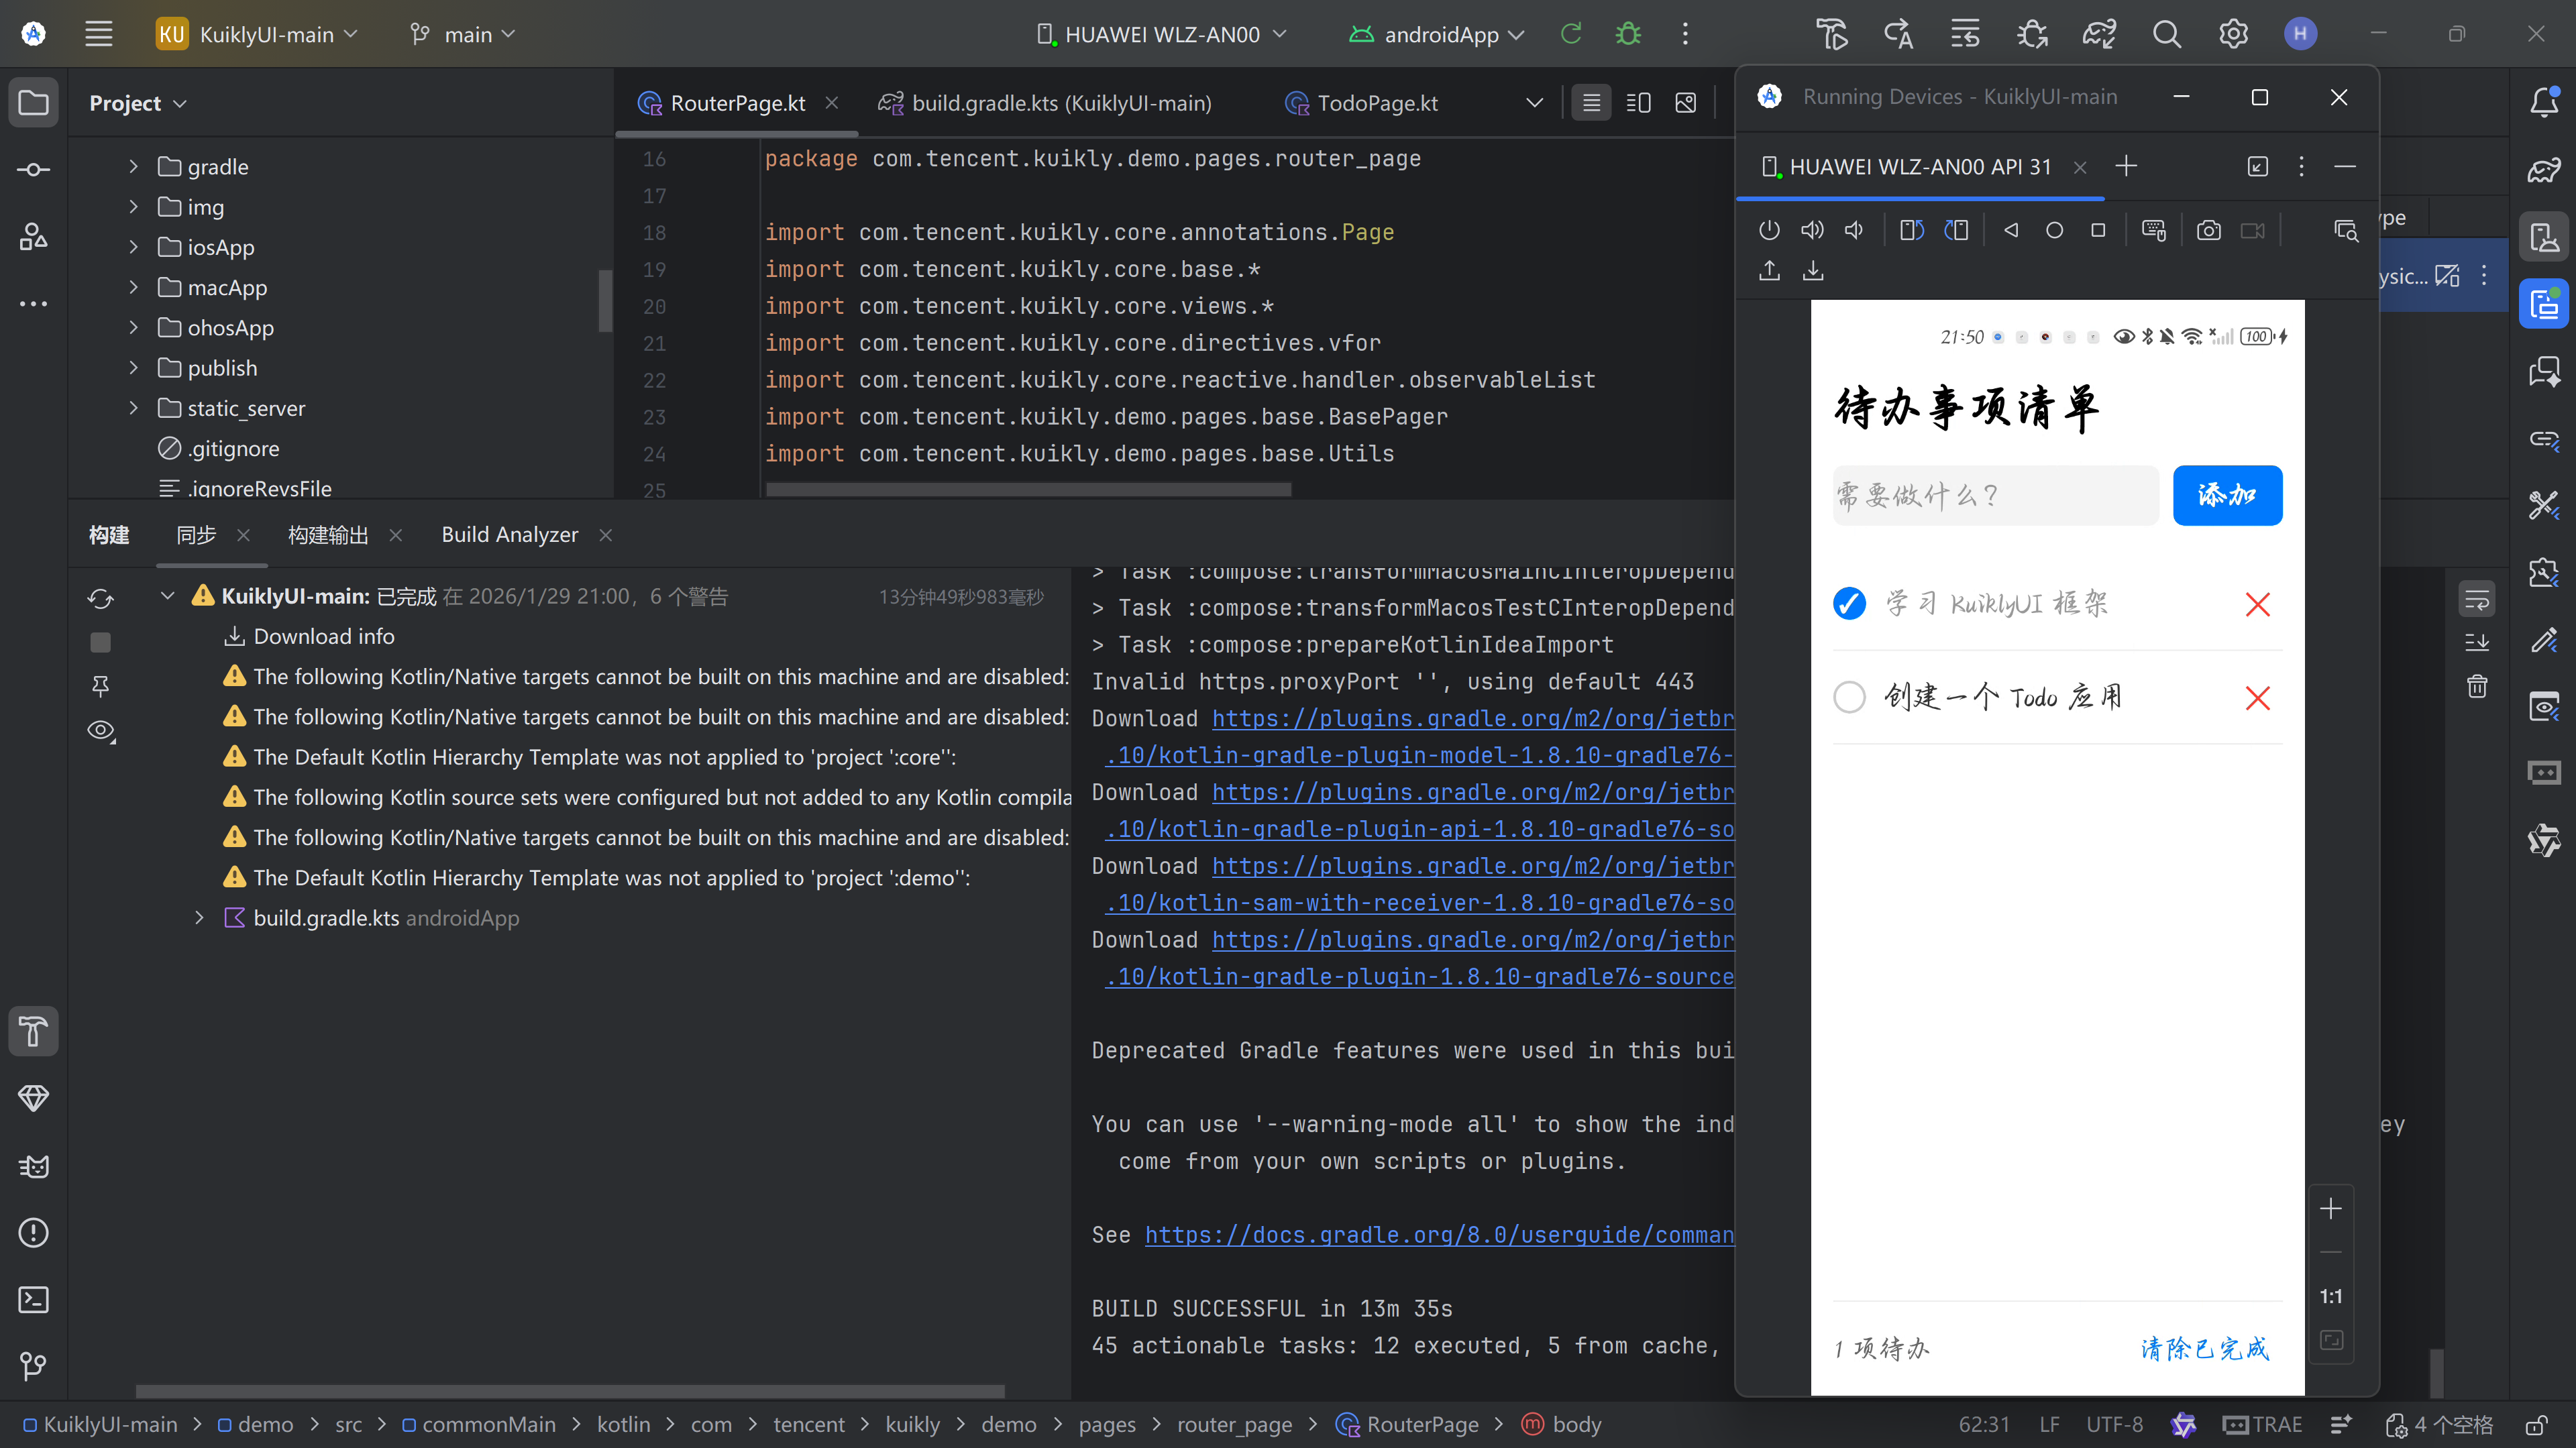Toggle the eye view options in build panel

point(100,731)
